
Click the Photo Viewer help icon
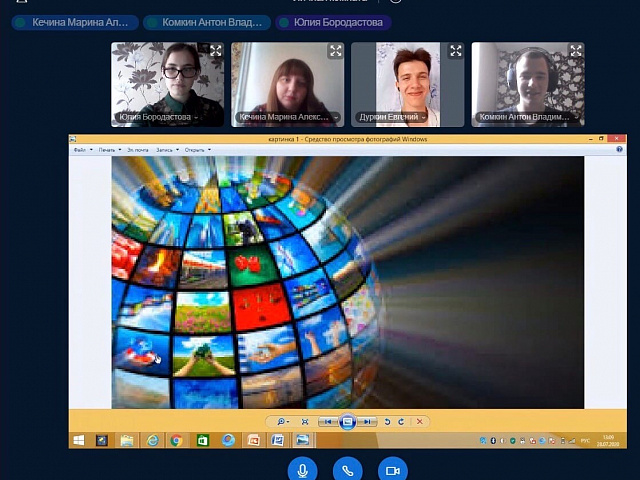(619, 149)
